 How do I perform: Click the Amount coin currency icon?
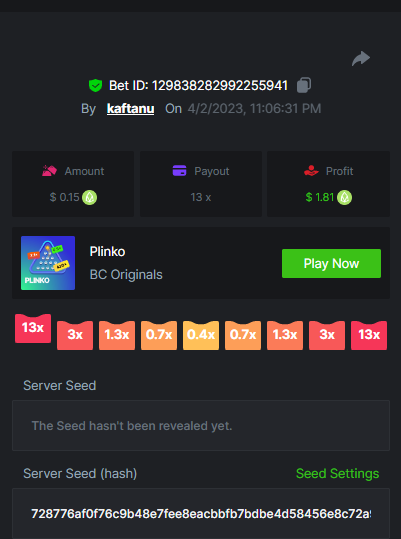pos(89,197)
